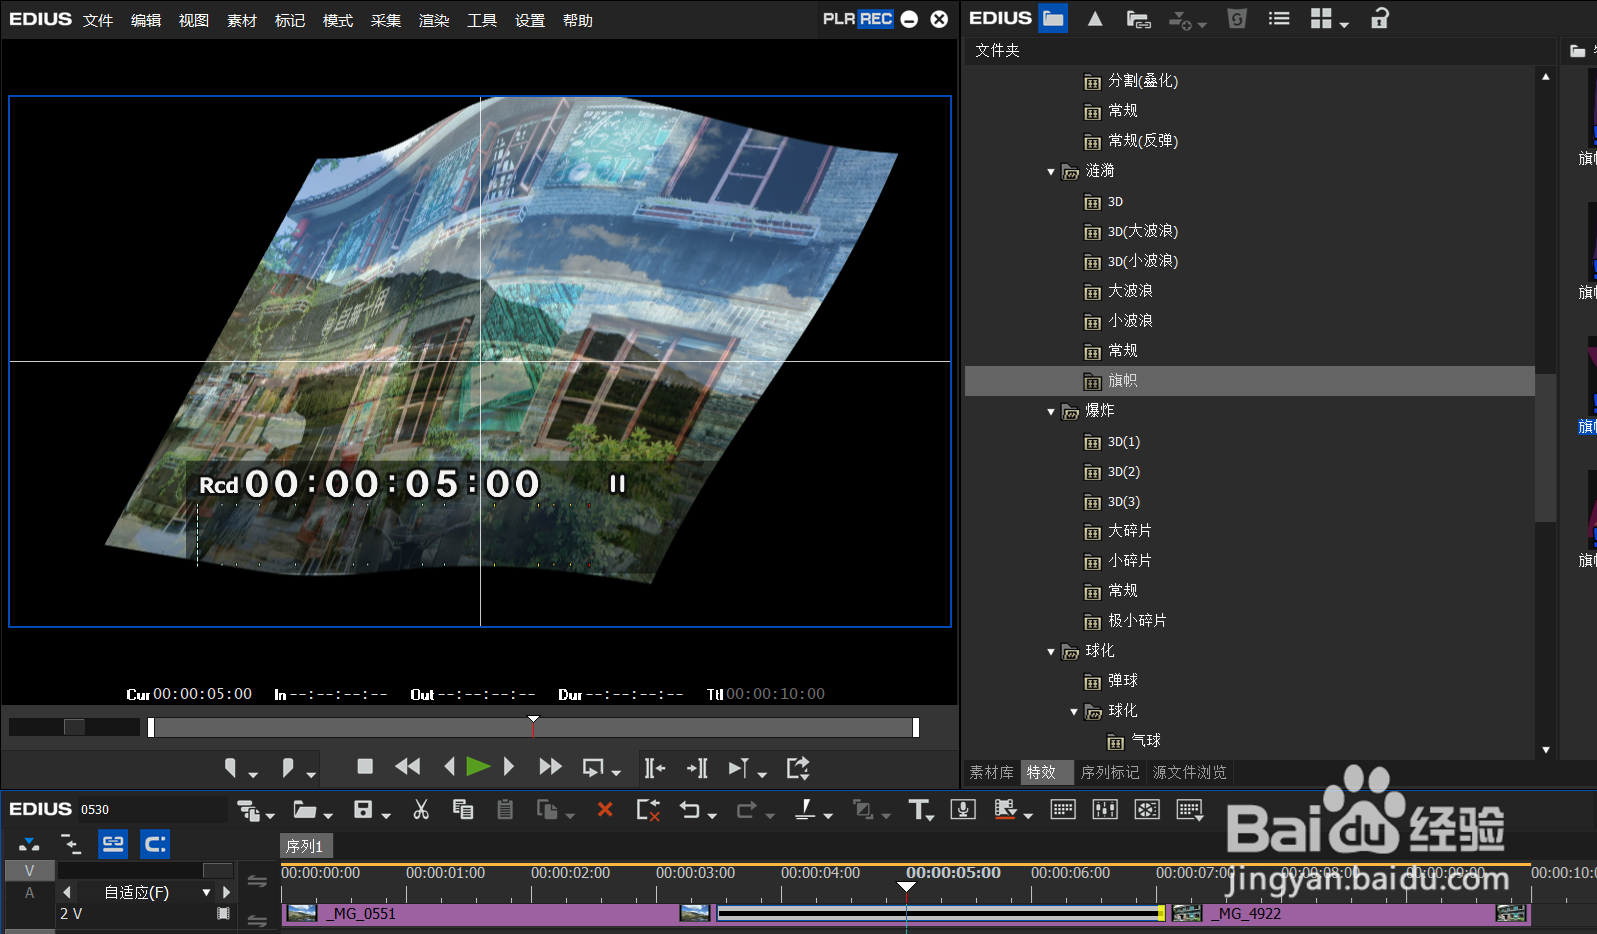
Task: Open the 渲染 menu
Action: [434, 20]
